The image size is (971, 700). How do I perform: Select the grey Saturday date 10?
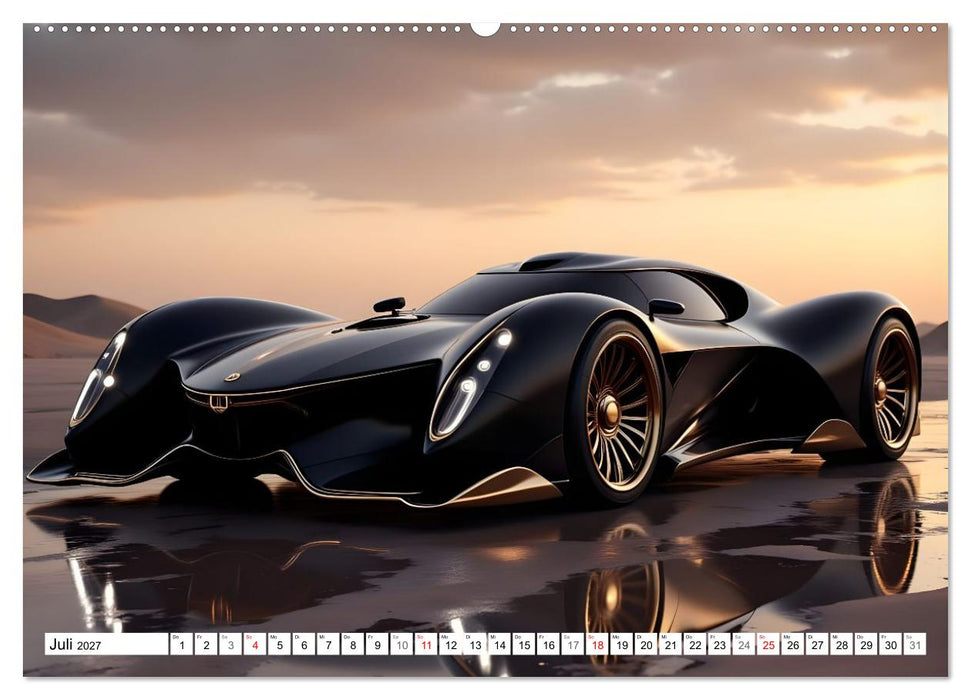pos(402,644)
